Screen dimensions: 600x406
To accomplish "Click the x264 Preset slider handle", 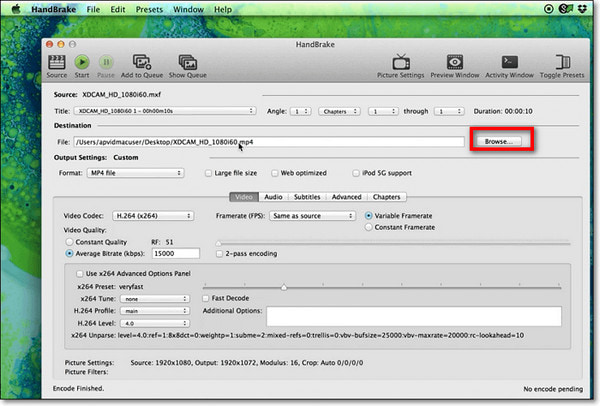I will 284,287.
